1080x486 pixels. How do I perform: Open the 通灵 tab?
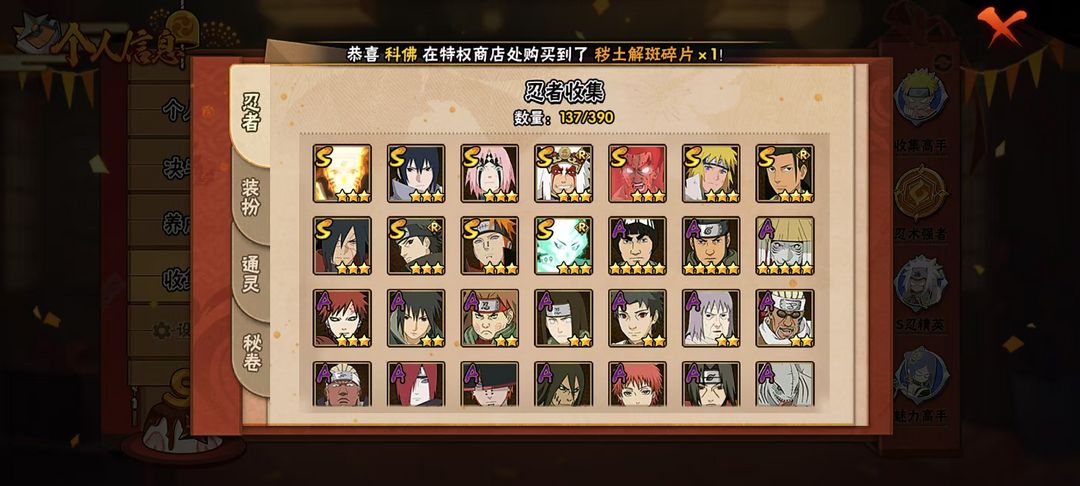point(251,274)
